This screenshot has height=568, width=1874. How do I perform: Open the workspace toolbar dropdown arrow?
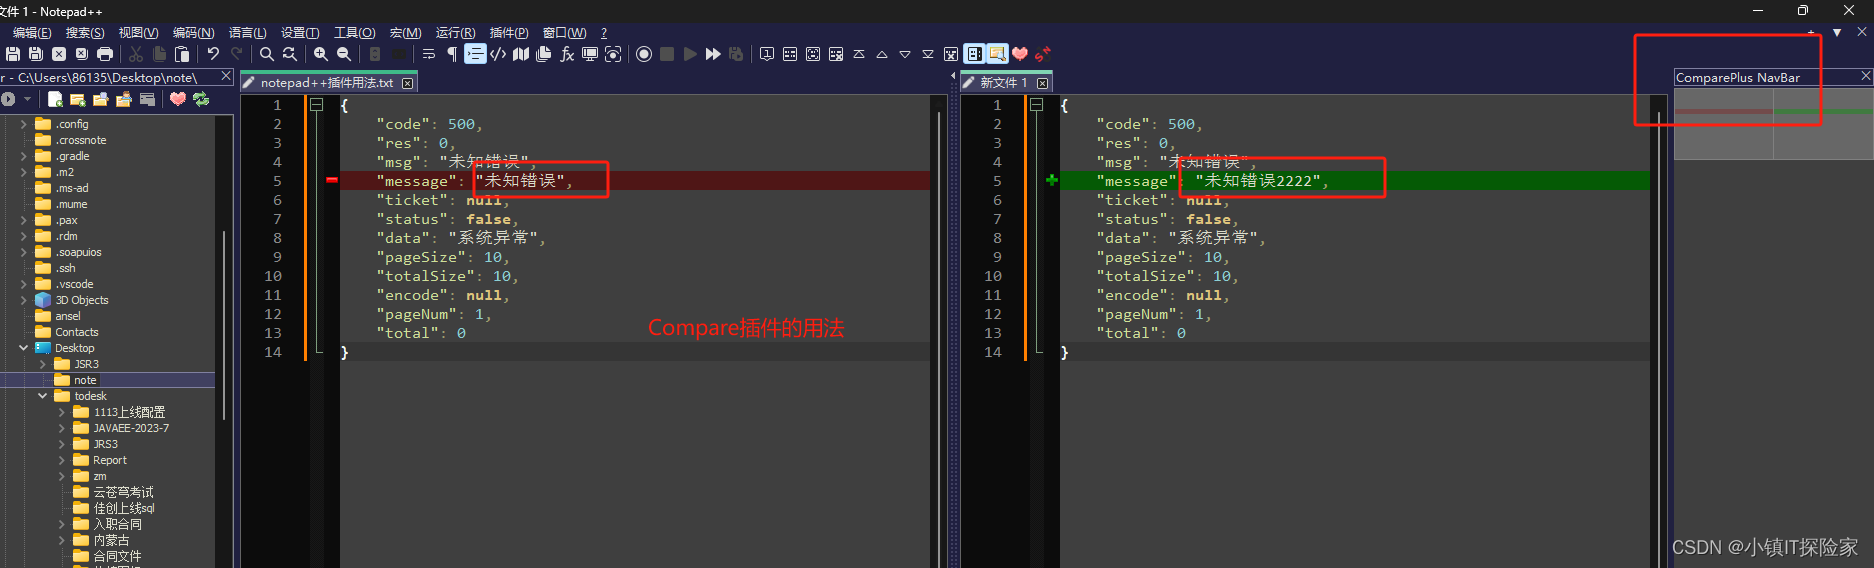[27, 99]
